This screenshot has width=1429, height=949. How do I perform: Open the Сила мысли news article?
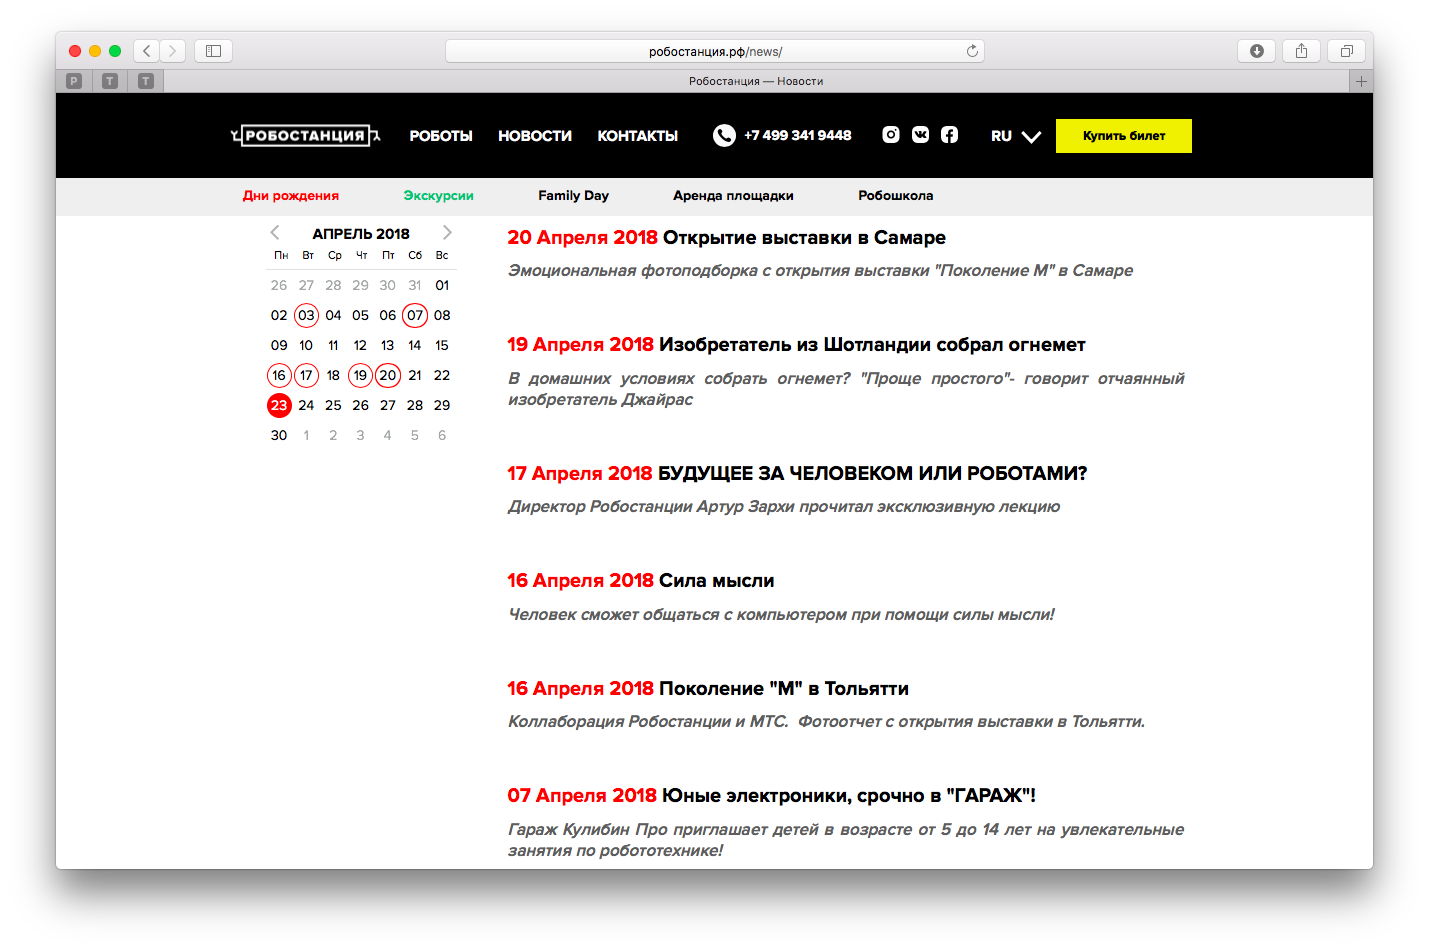[x=716, y=581]
